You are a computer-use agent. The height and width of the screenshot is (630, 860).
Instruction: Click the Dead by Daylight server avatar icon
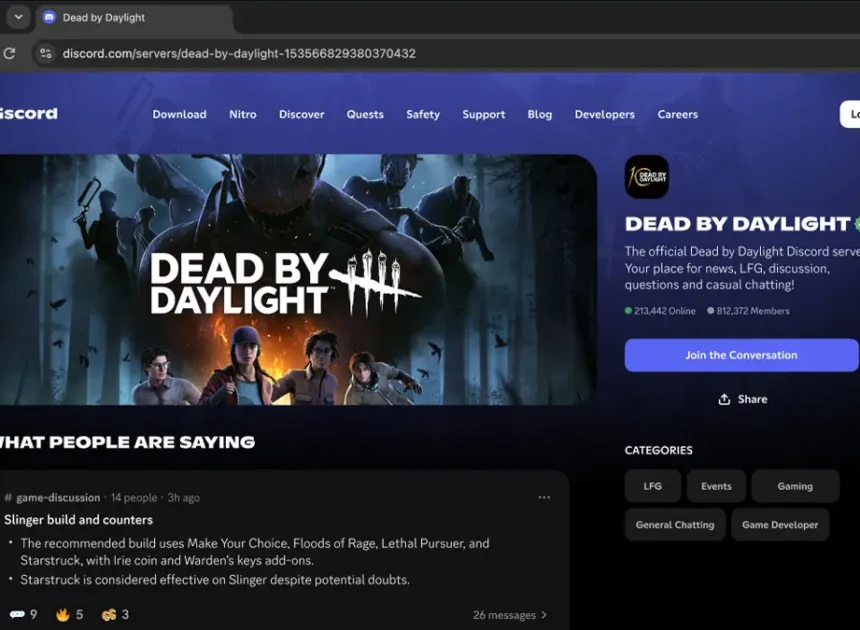point(647,177)
